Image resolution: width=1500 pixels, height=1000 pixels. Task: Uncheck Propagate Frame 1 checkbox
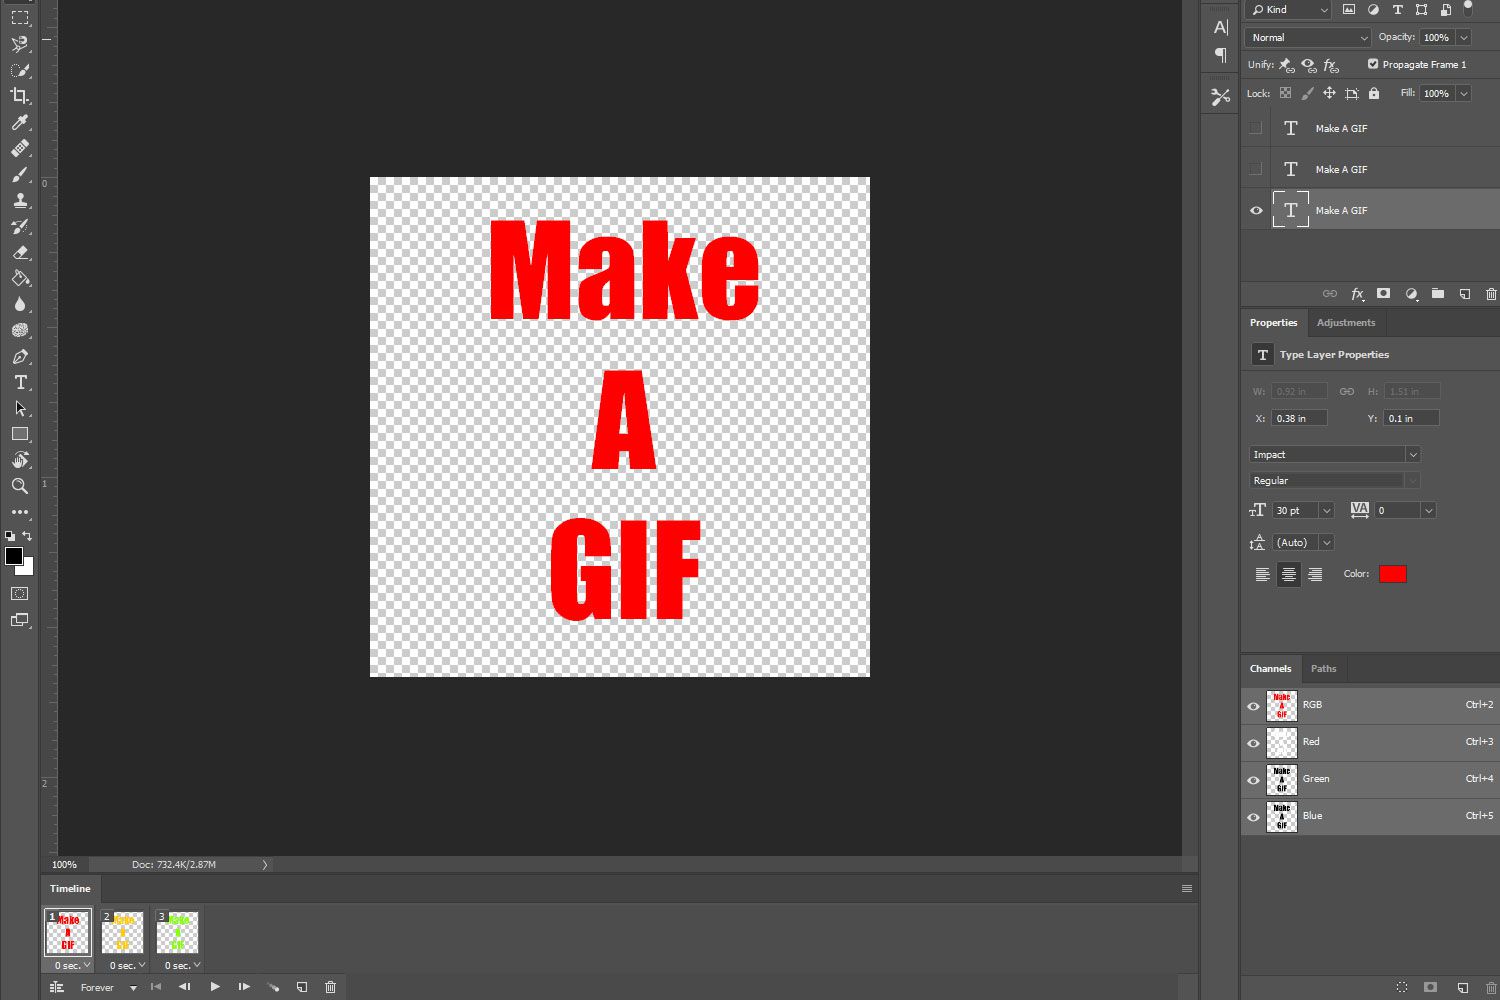coord(1373,64)
